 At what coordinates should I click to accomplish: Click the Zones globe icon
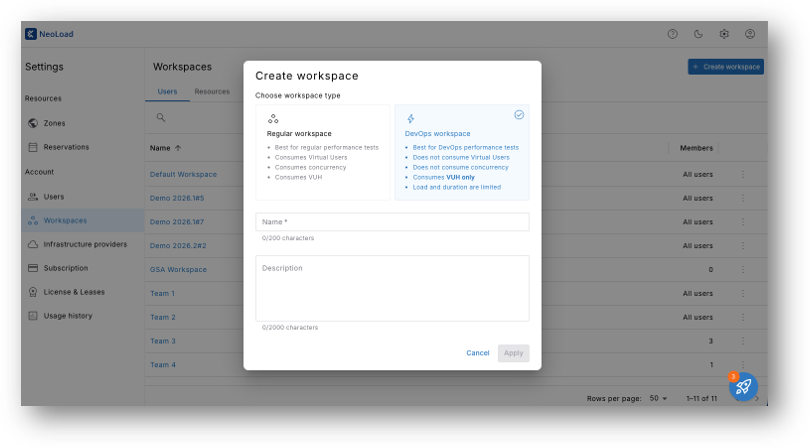[x=33, y=123]
